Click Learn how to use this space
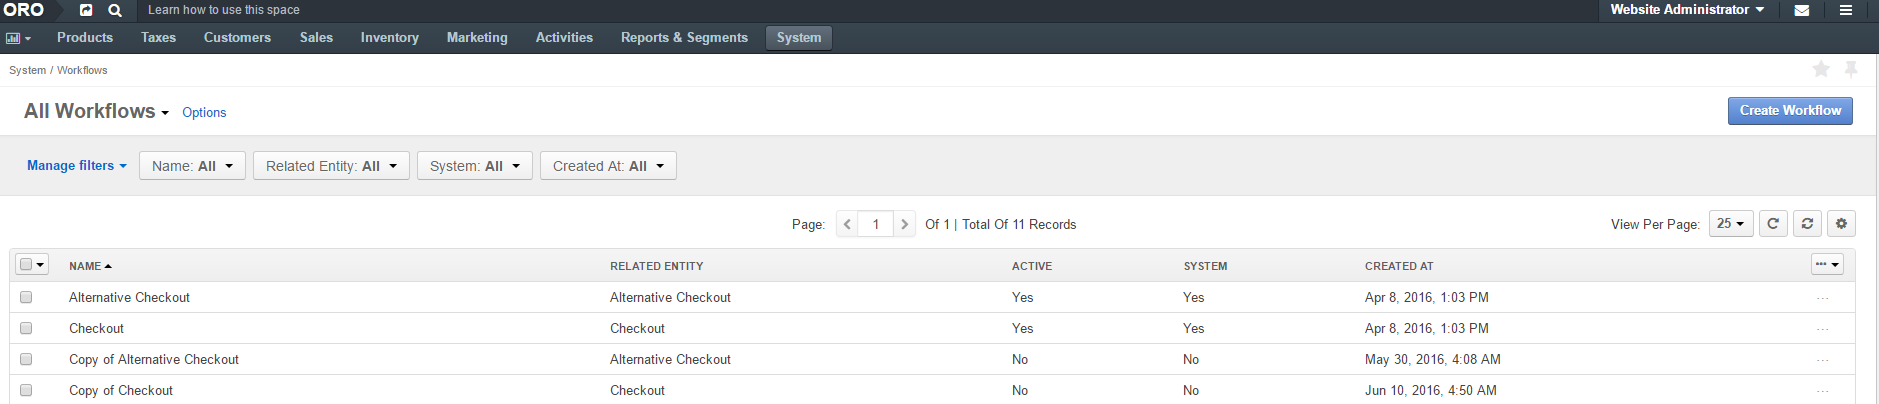This screenshot has width=1879, height=404. pyautogui.click(x=224, y=10)
